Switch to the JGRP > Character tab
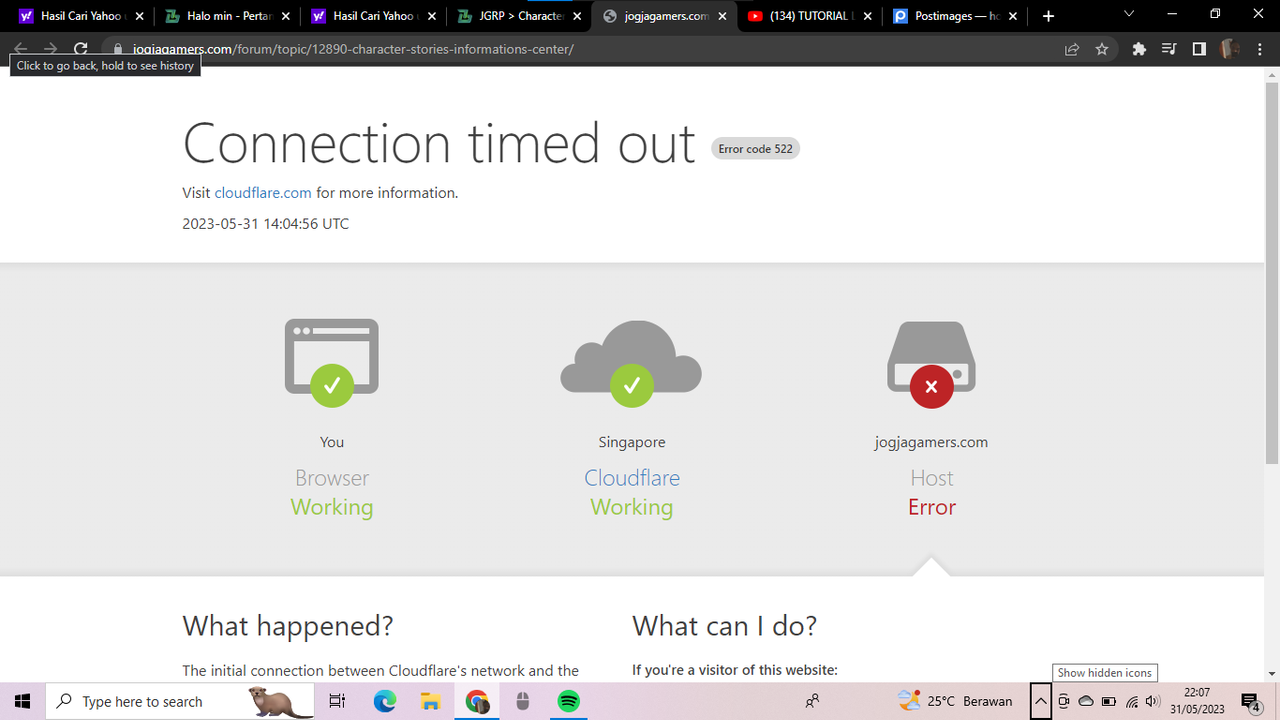 point(520,16)
